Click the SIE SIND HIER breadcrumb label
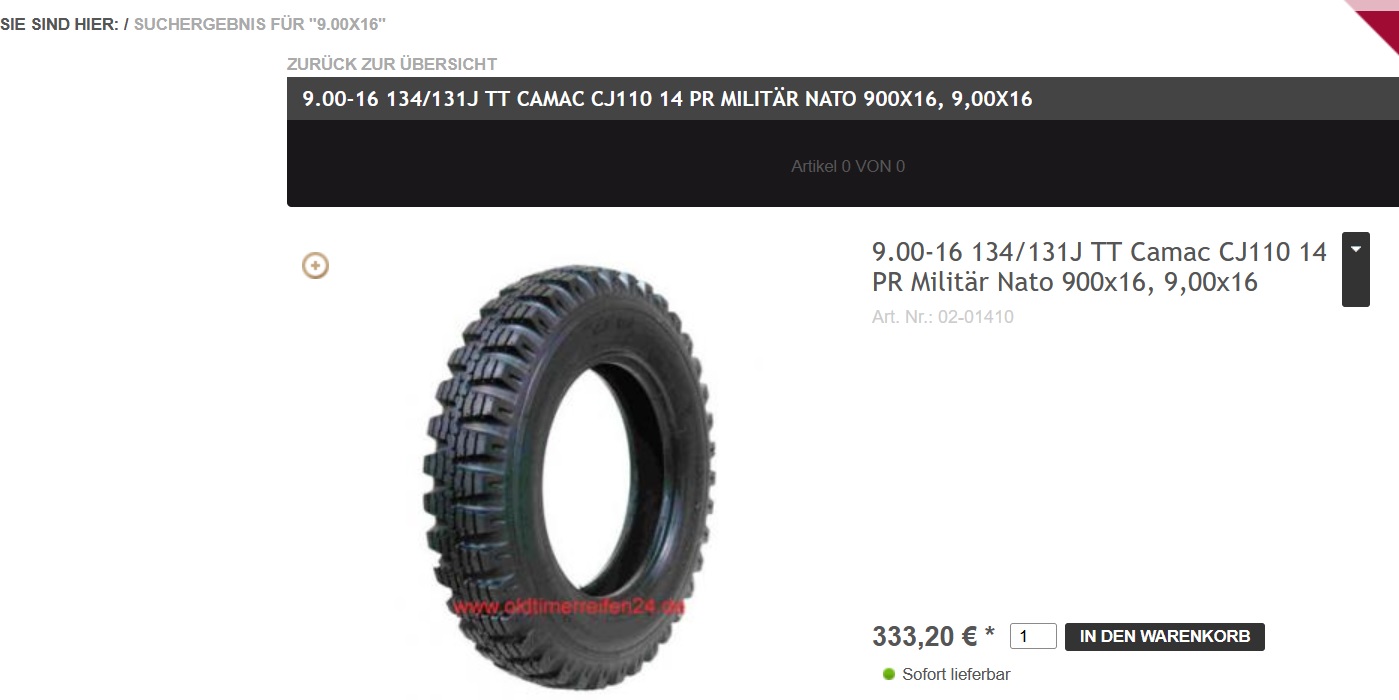1399x700 pixels. pyautogui.click(x=59, y=23)
